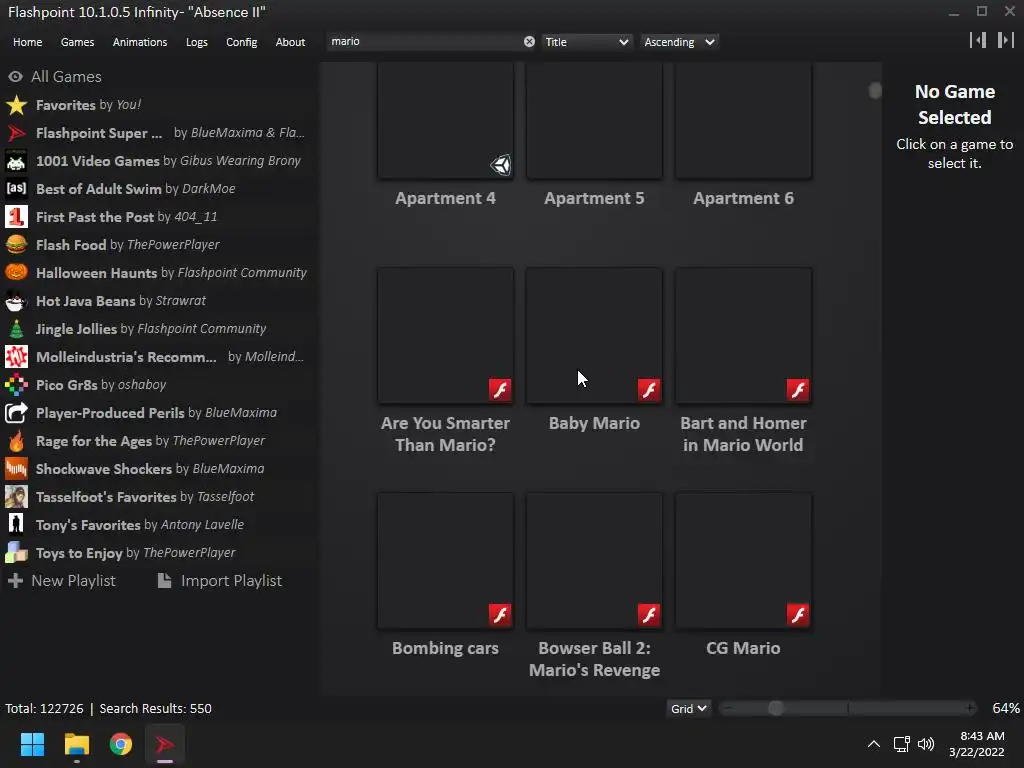Open the Games tab
This screenshot has height=768, width=1024.
[77, 42]
